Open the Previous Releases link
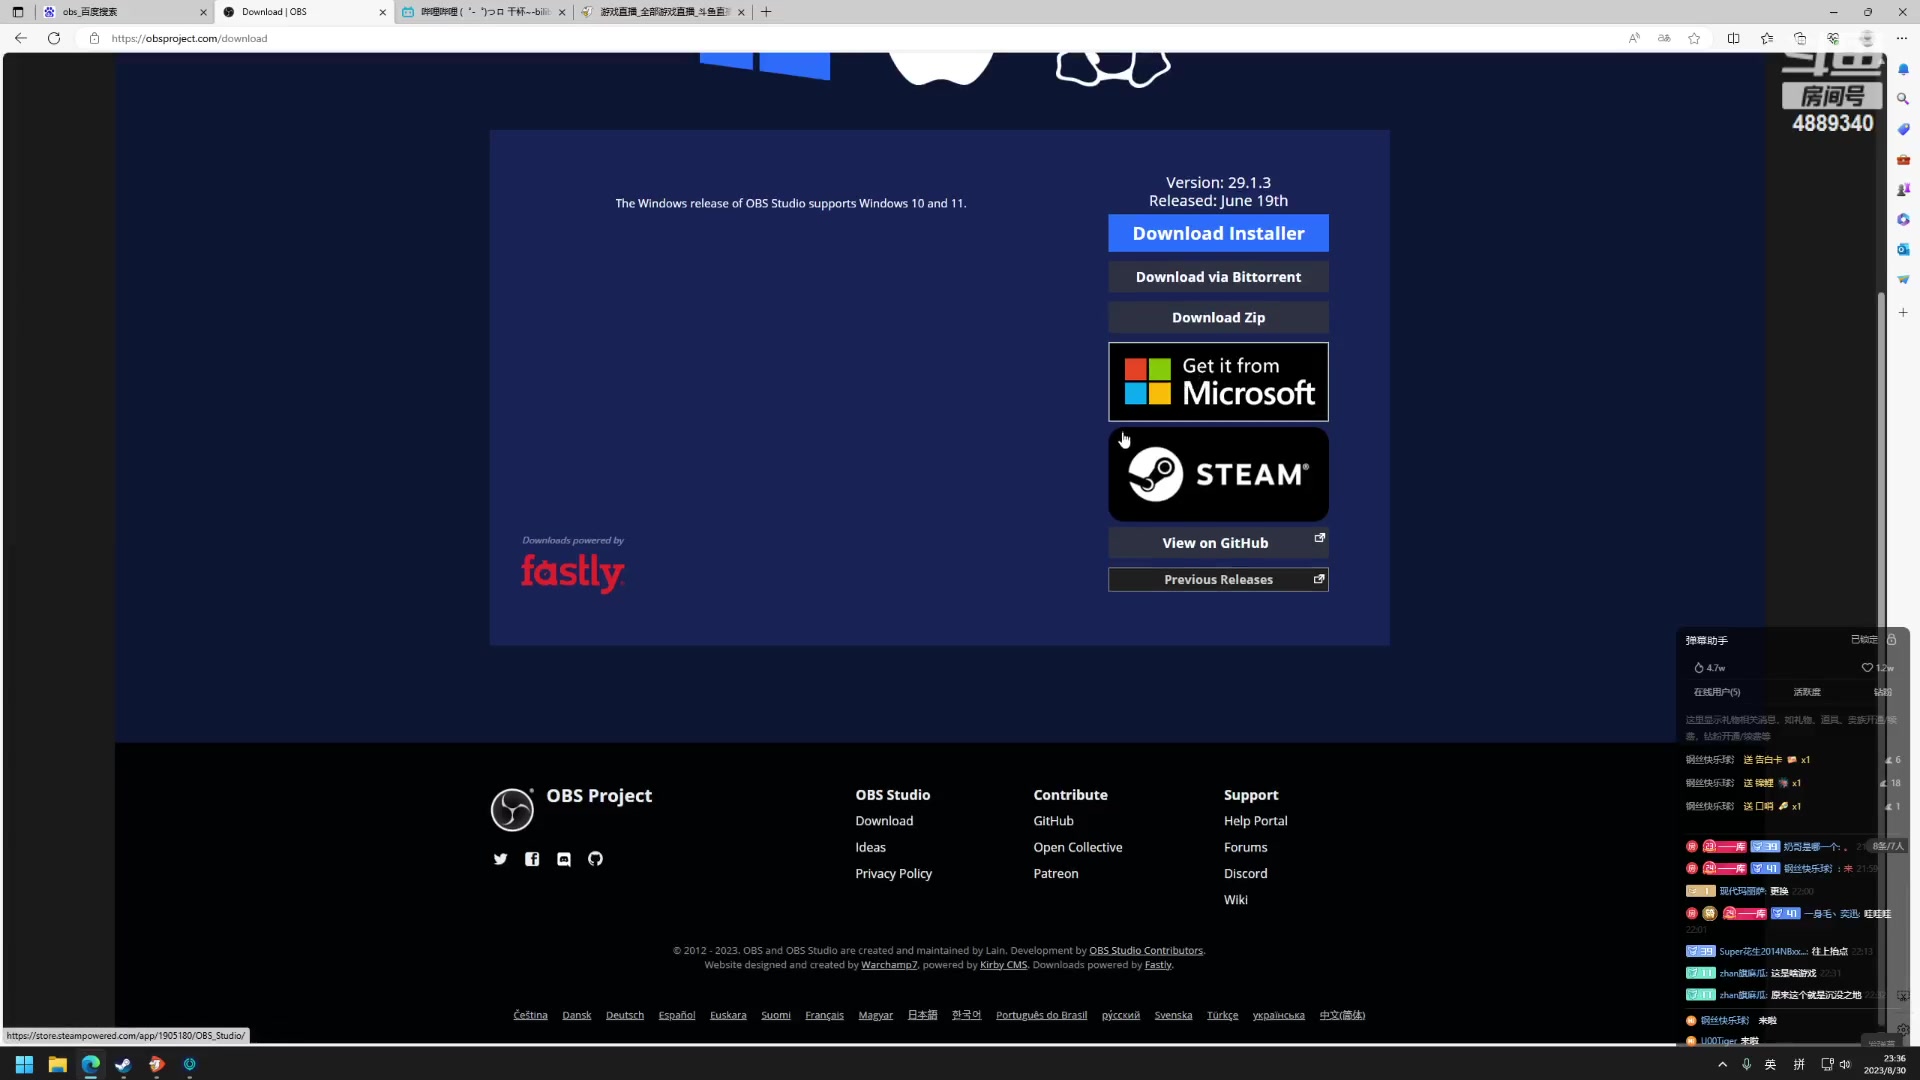This screenshot has width=1920, height=1080. click(x=1218, y=580)
